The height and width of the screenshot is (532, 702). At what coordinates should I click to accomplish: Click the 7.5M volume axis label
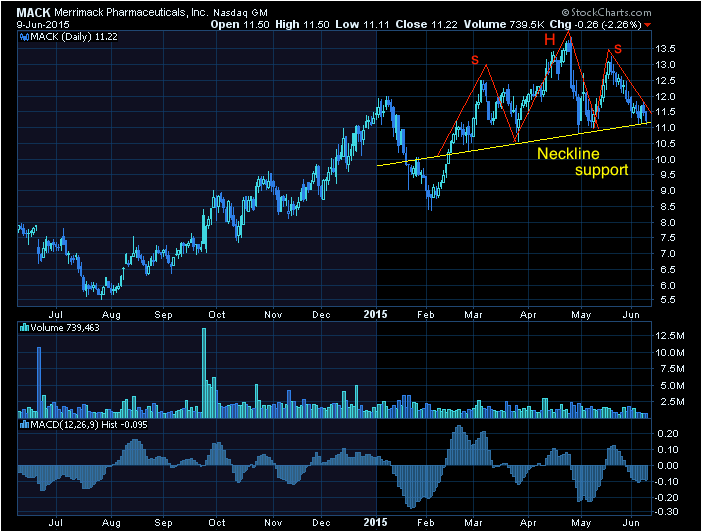(672, 369)
